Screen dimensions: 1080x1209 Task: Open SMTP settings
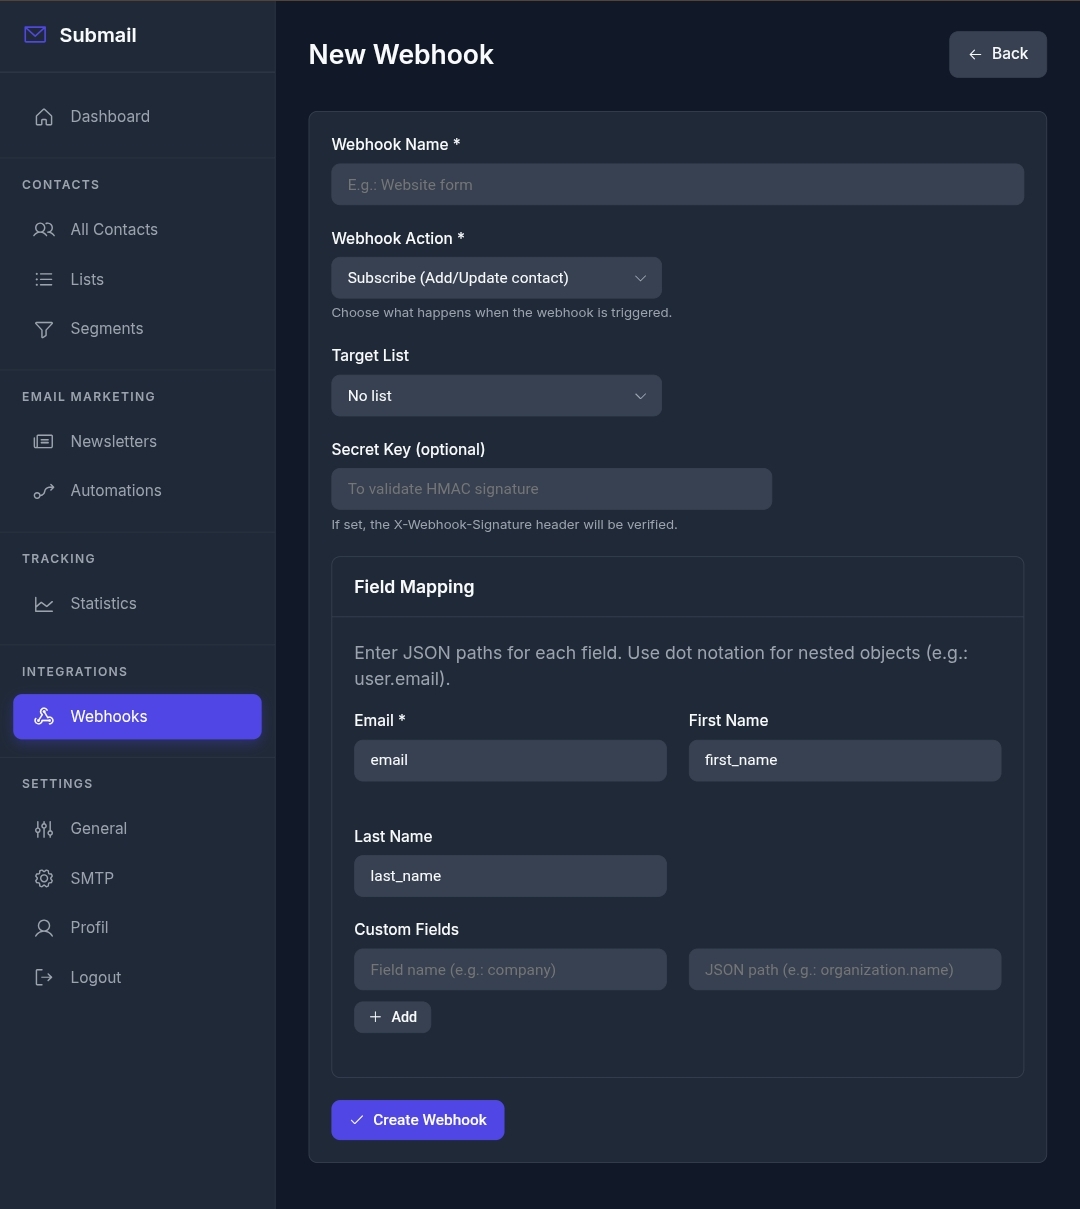coord(137,879)
